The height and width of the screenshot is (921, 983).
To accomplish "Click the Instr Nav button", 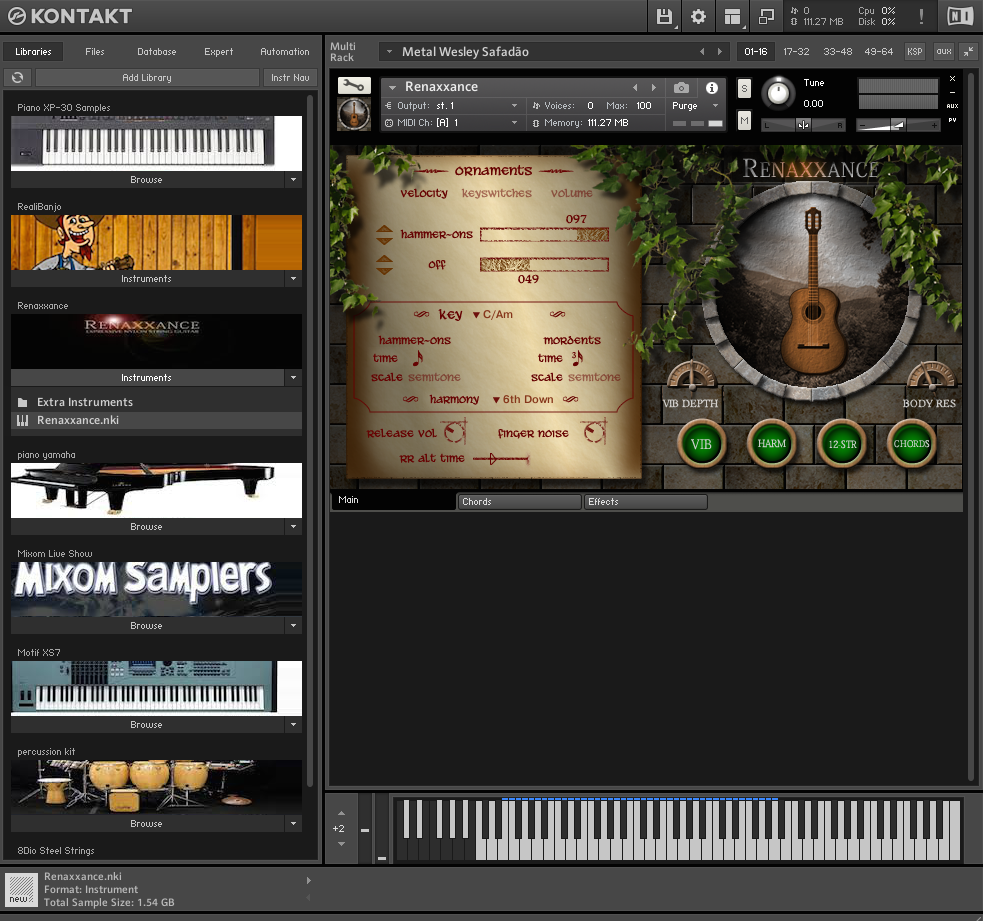I will coord(290,77).
